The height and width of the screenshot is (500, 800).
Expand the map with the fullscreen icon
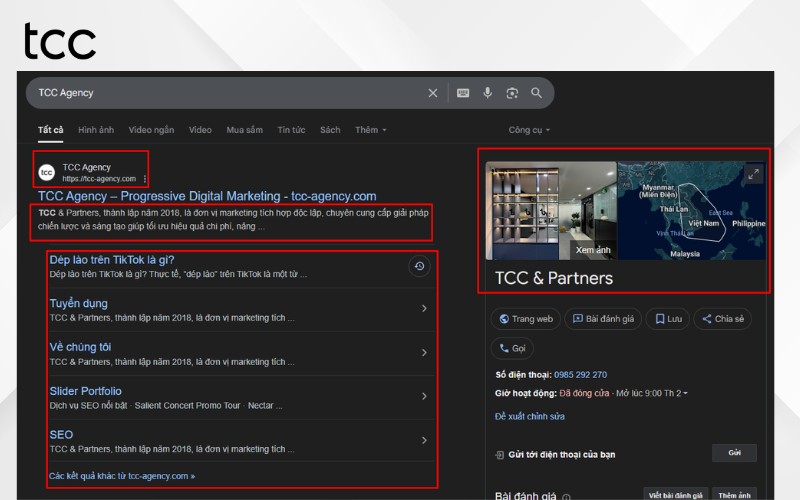coord(754,173)
